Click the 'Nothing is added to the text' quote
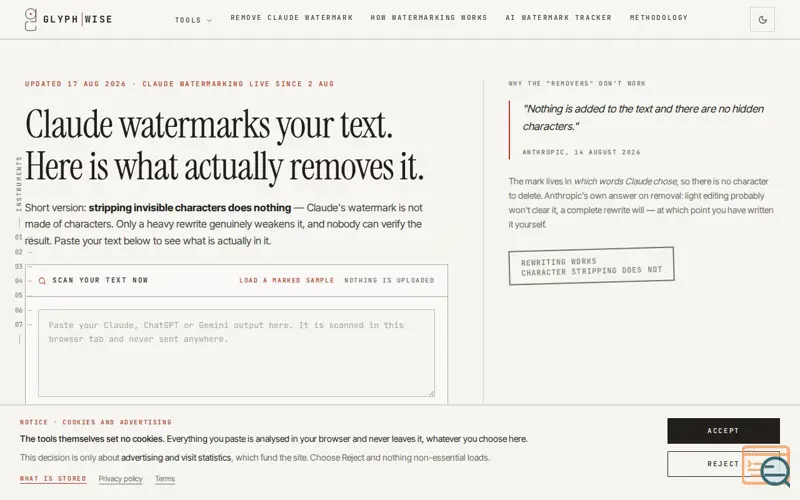 (643, 117)
